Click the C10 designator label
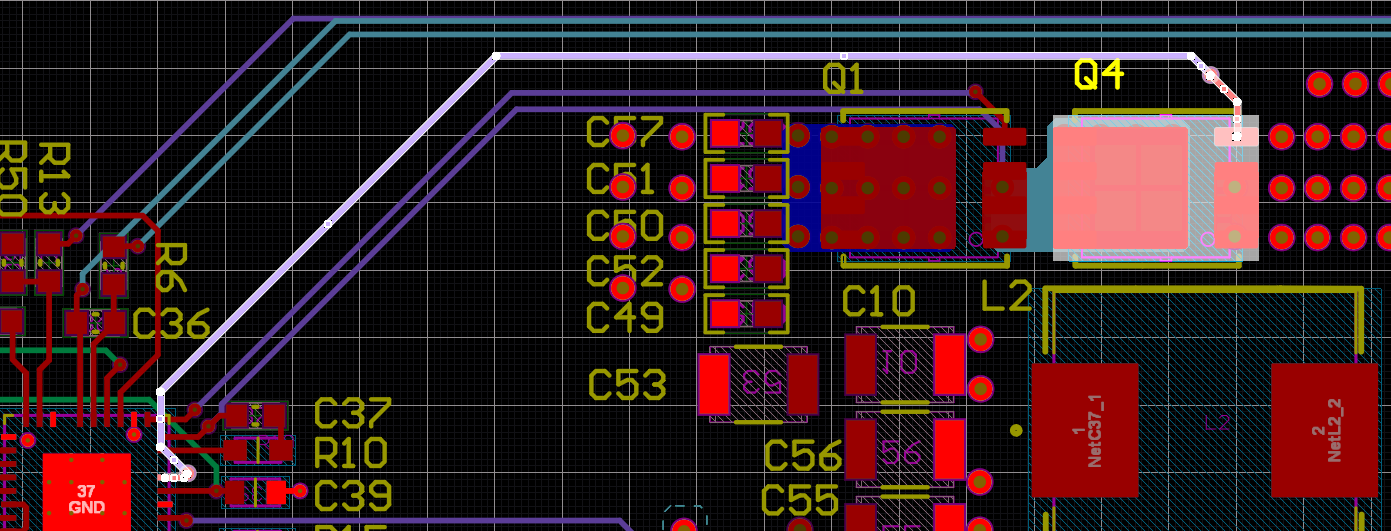The height and width of the screenshot is (531, 1391). (x=879, y=301)
